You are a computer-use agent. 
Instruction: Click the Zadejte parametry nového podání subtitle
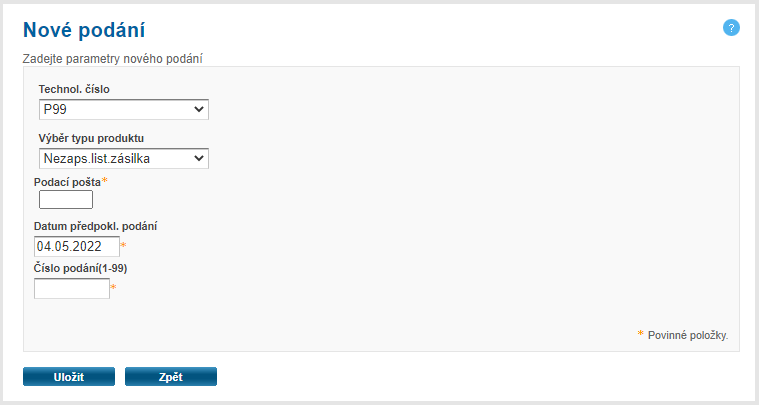(x=120, y=59)
